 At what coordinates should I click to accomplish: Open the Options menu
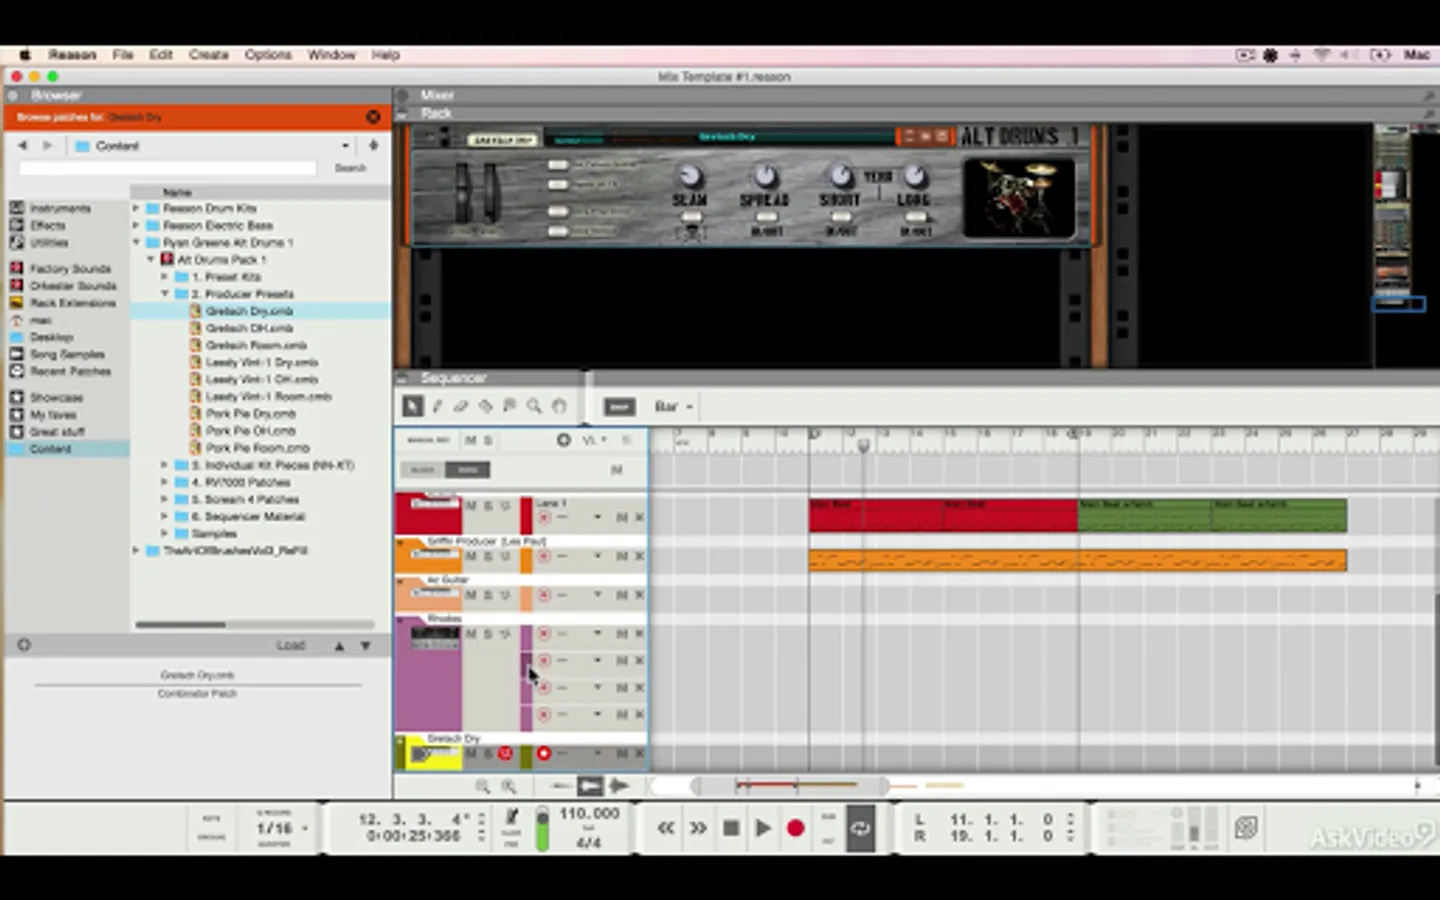[268, 55]
